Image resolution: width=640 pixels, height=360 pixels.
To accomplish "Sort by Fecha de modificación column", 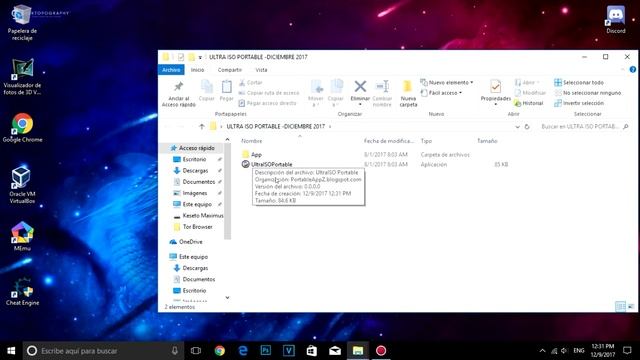I will [x=389, y=141].
